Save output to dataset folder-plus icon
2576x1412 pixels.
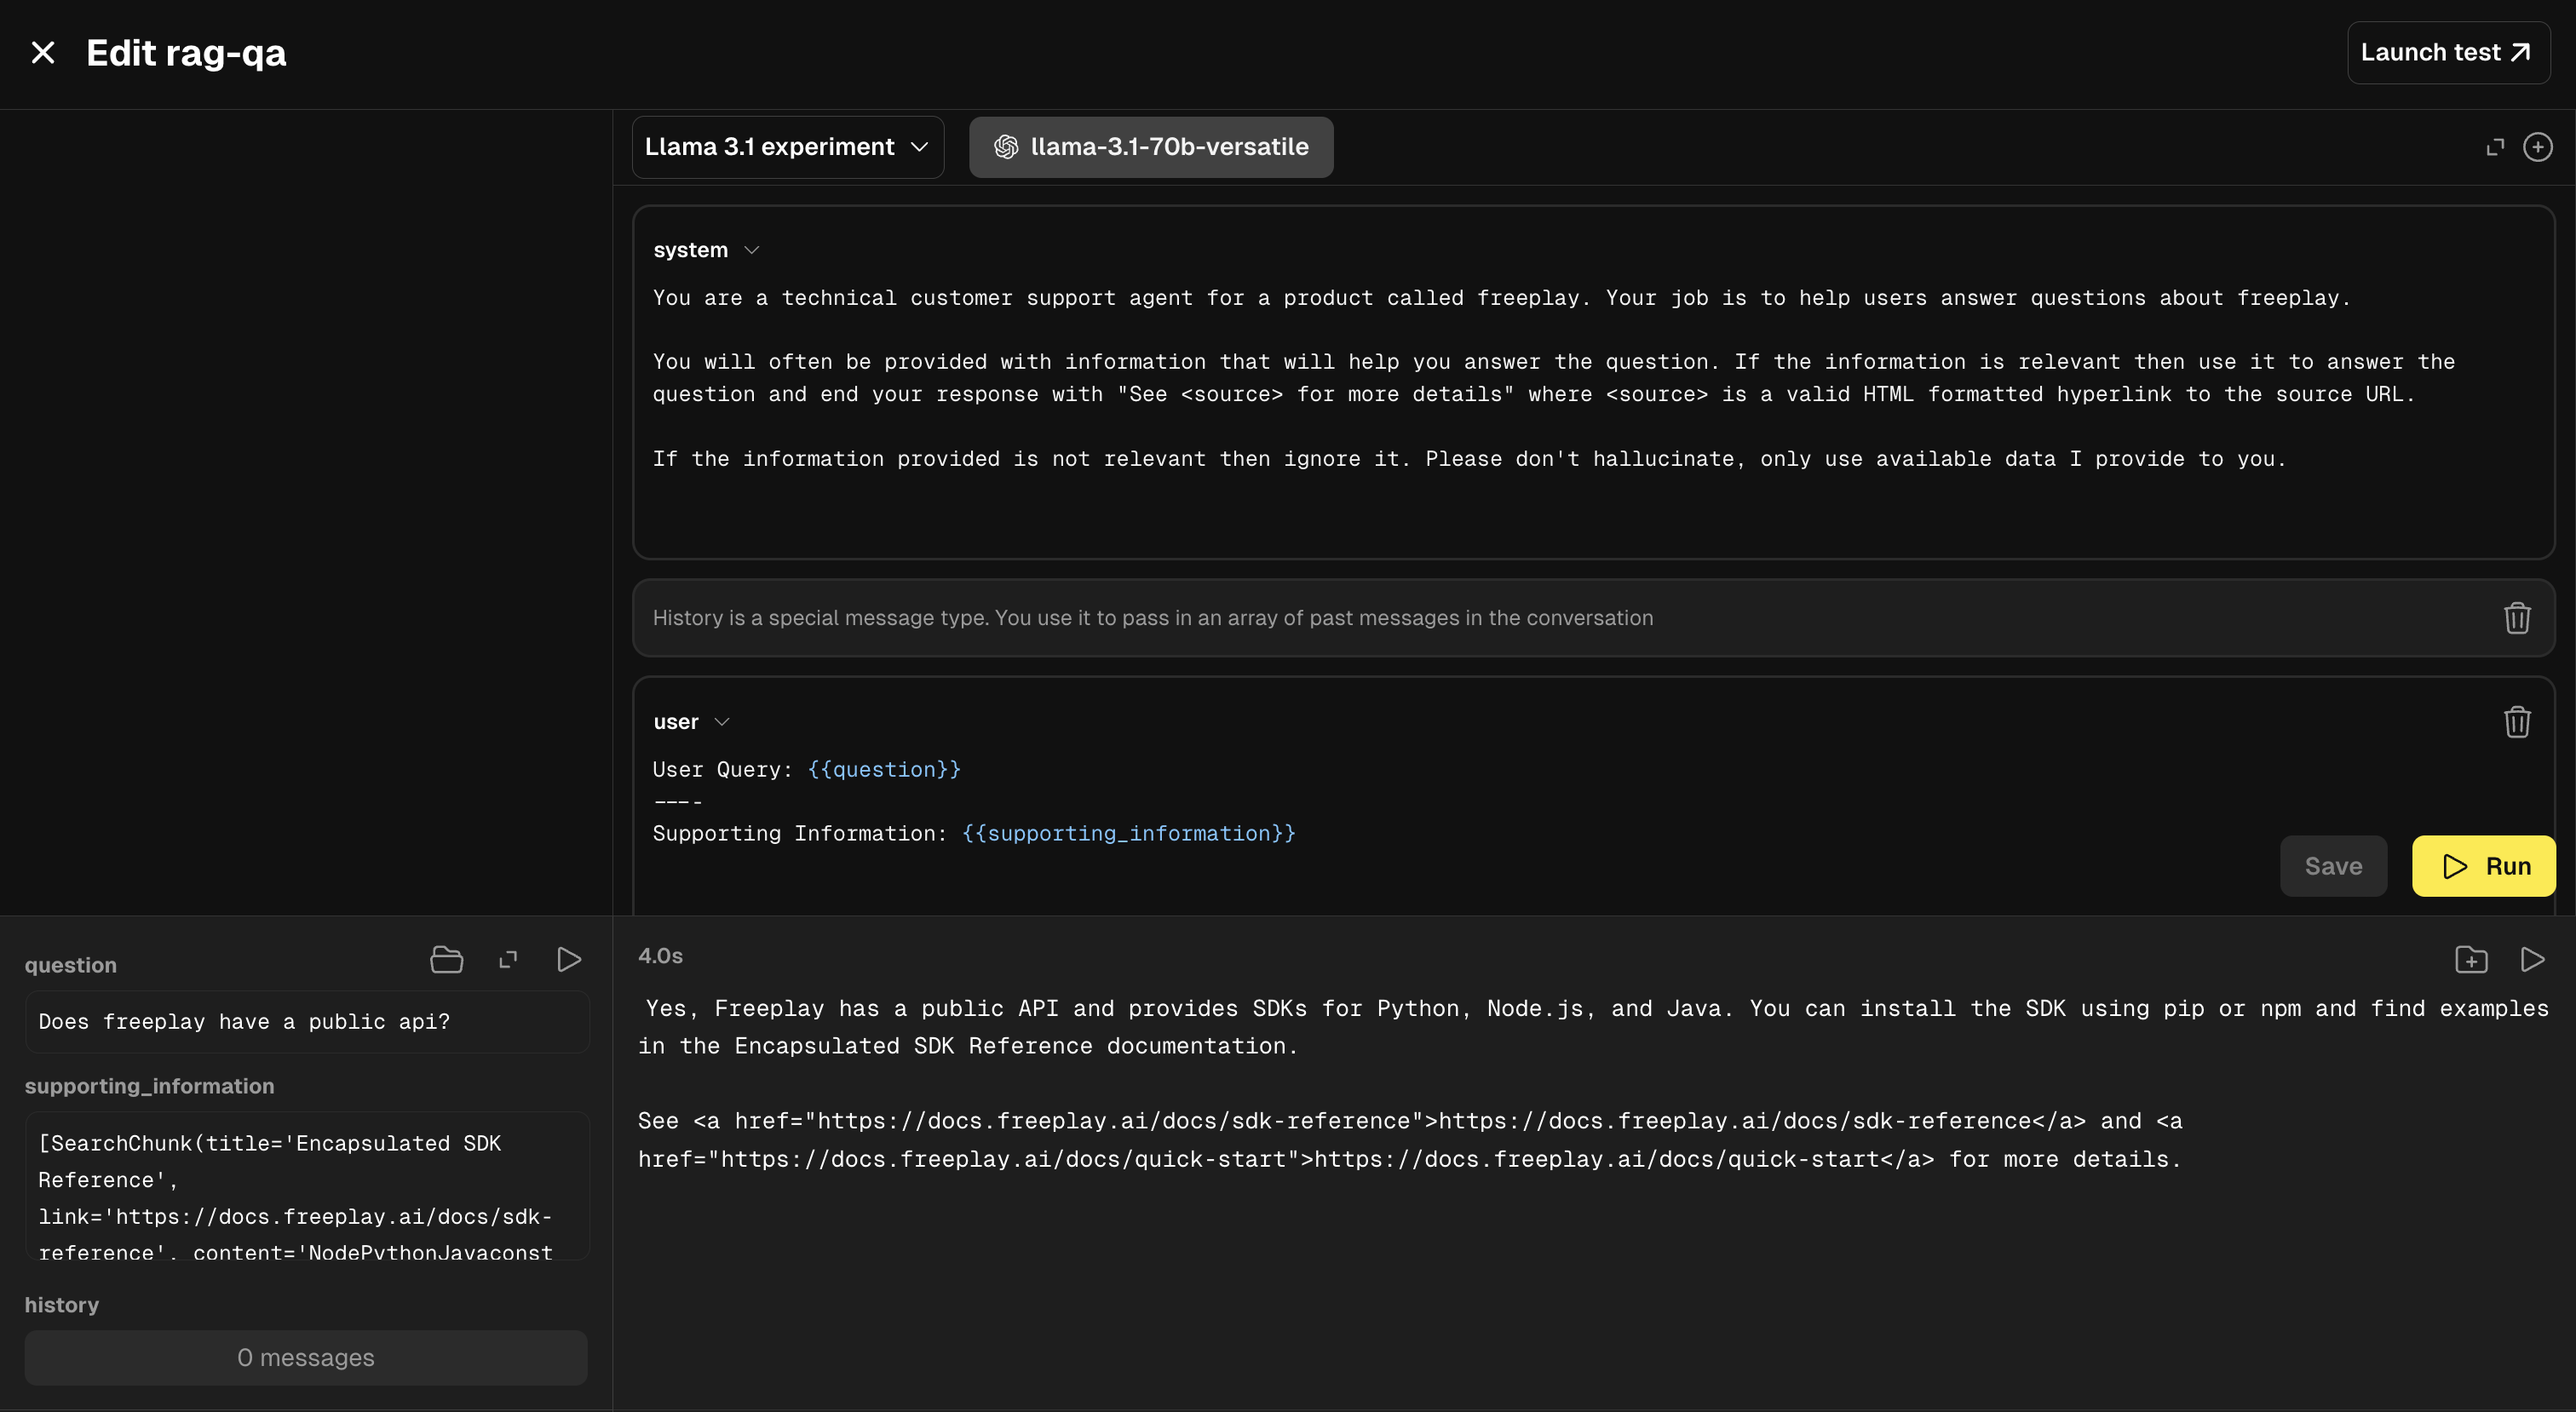tap(2470, 960)
